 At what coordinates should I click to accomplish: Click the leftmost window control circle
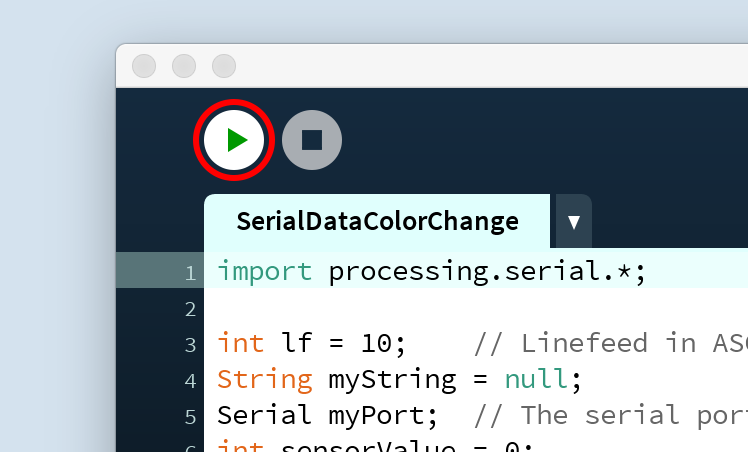144,66
